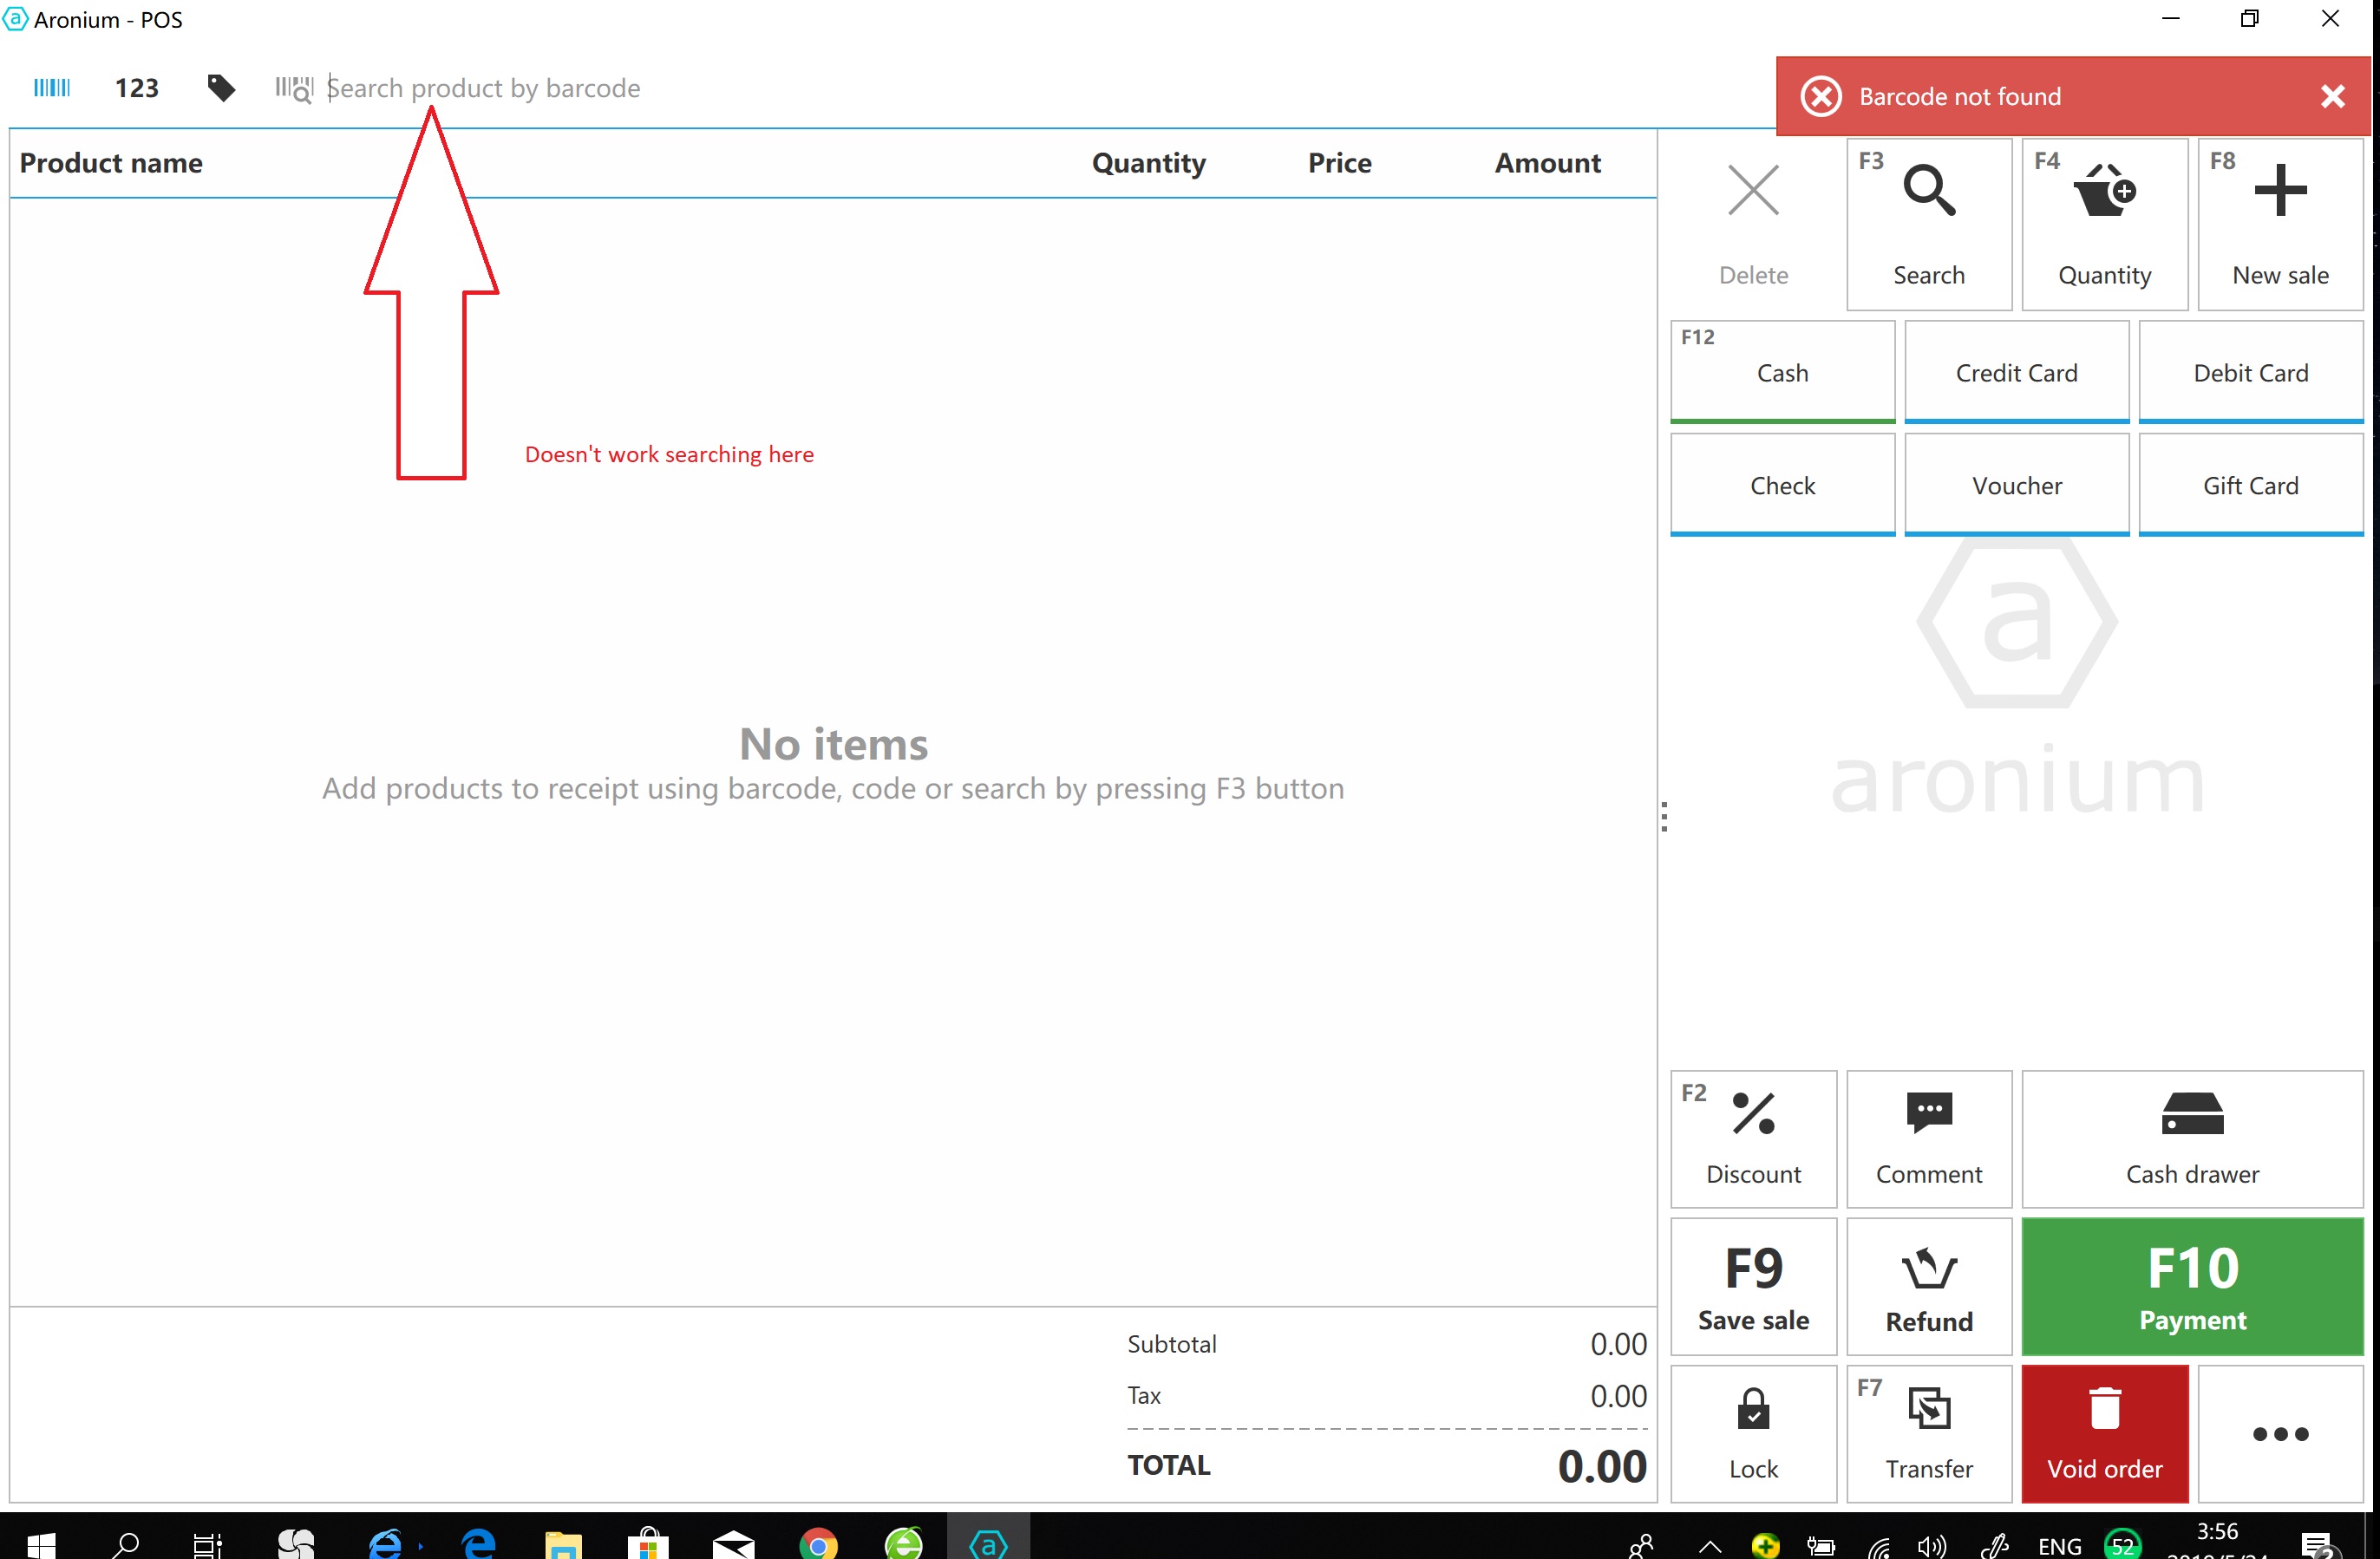2380x1559 pixels.
Task: Open the Cash drawer
Action: [x=2191, y=1138]
